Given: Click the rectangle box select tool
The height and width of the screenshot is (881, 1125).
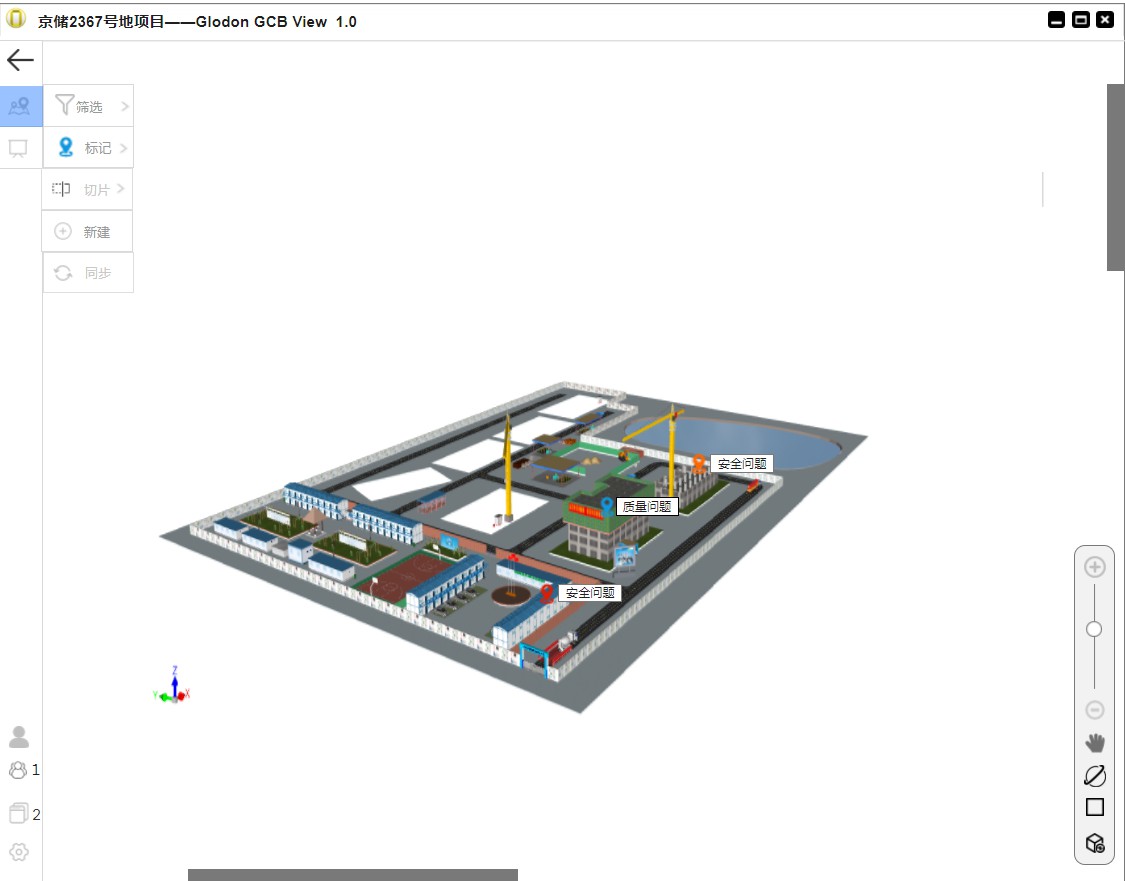Looking at the screenshot, I should pyautogui.click(x=1095, y=807).
